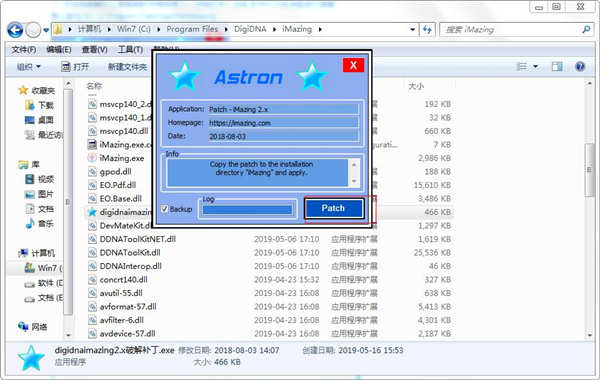Viewport: 600px width, 380px height.
Task: Select 计算机 in the sidebar
Action: (x=37, y=253)
